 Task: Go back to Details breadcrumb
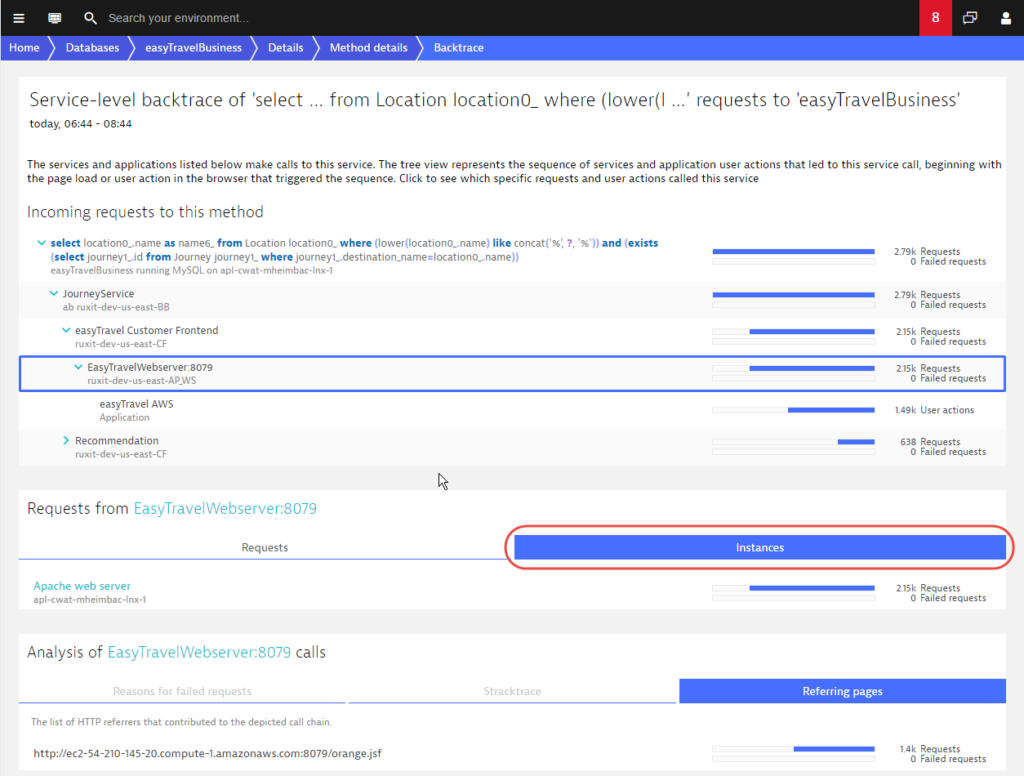[x=285, y=48]
